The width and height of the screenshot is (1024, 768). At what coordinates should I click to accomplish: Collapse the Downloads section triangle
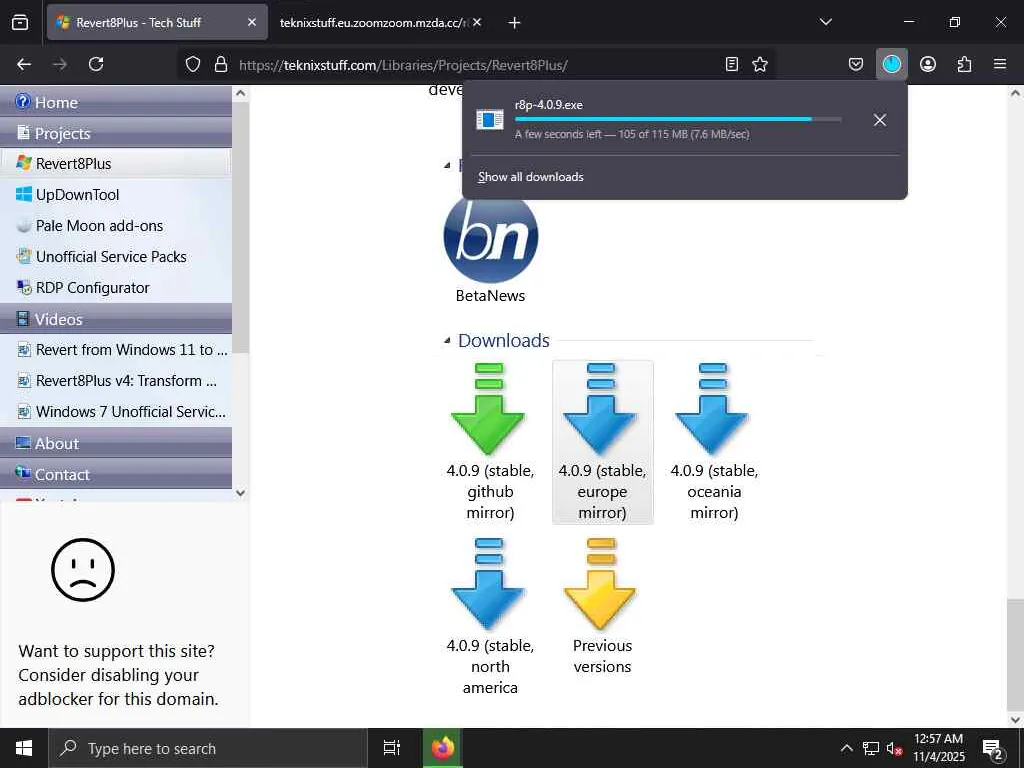[447, 340]
